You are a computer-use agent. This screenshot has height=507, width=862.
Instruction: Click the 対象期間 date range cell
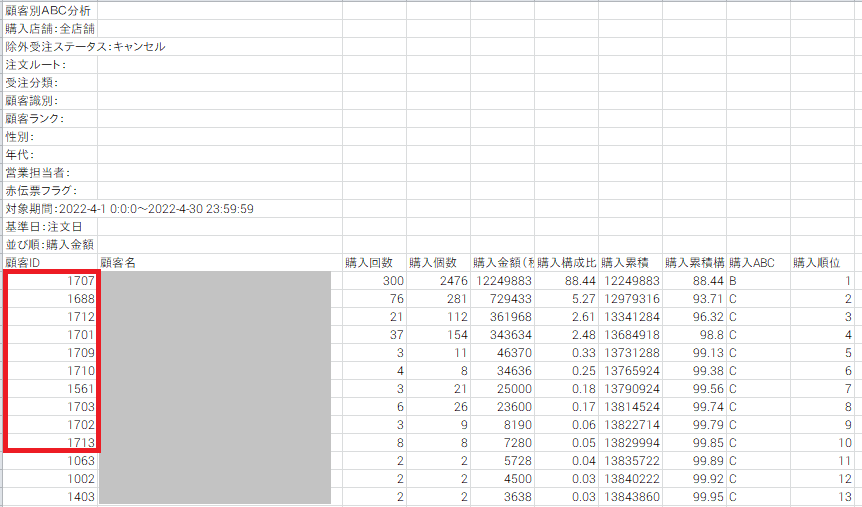50,209
